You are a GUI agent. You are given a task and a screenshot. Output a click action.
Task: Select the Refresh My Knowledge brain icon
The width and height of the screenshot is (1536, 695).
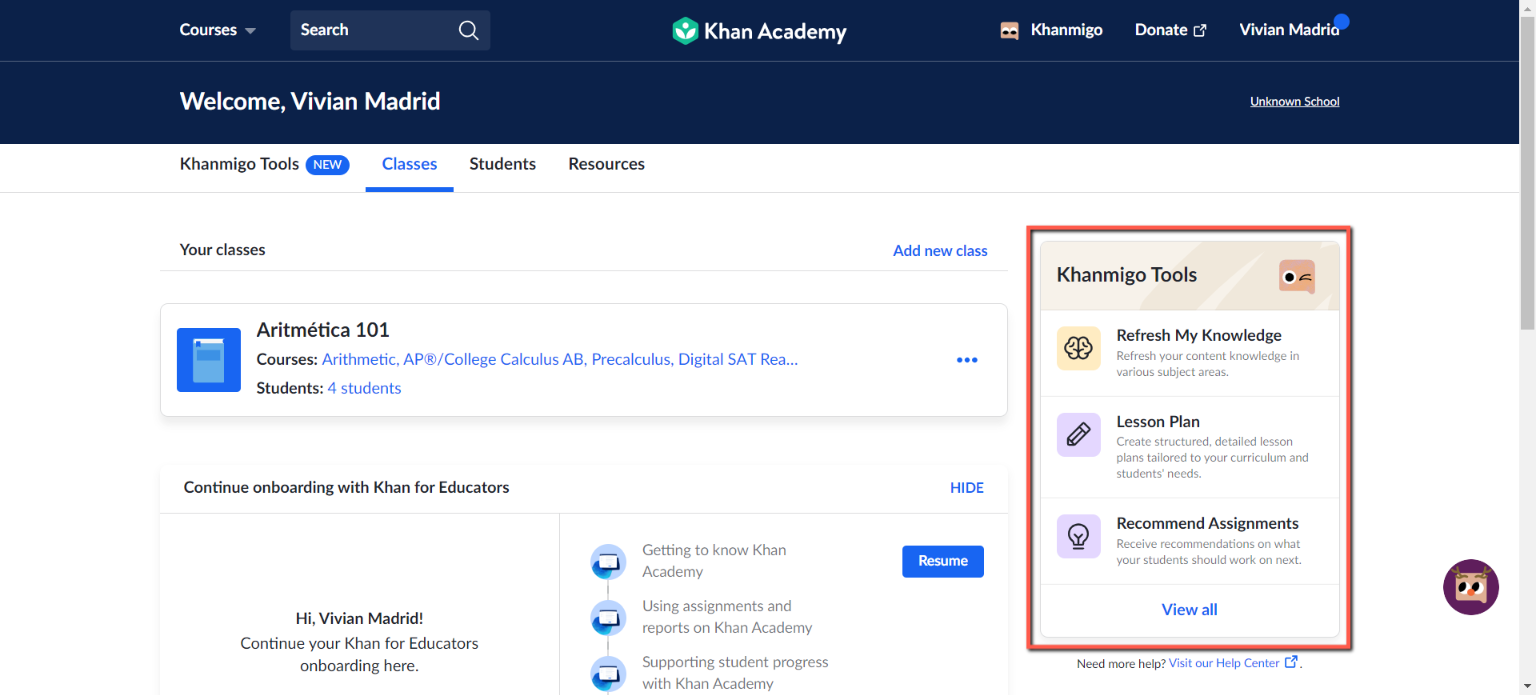coord(1078,348)
